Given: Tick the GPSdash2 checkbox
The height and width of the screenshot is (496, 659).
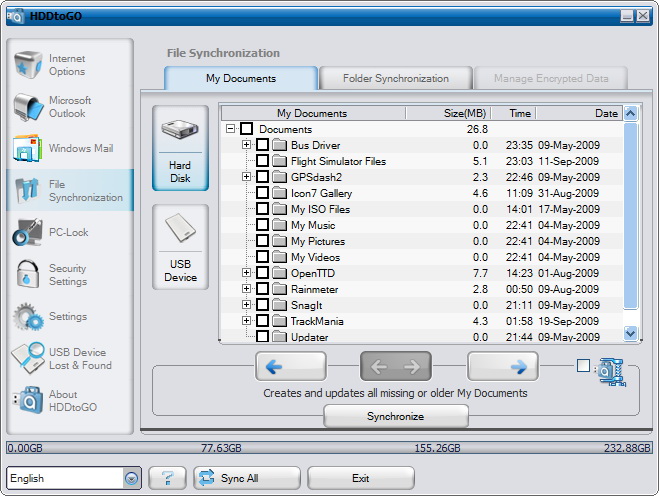Looking at the screenshot, I should coord(262,177).
